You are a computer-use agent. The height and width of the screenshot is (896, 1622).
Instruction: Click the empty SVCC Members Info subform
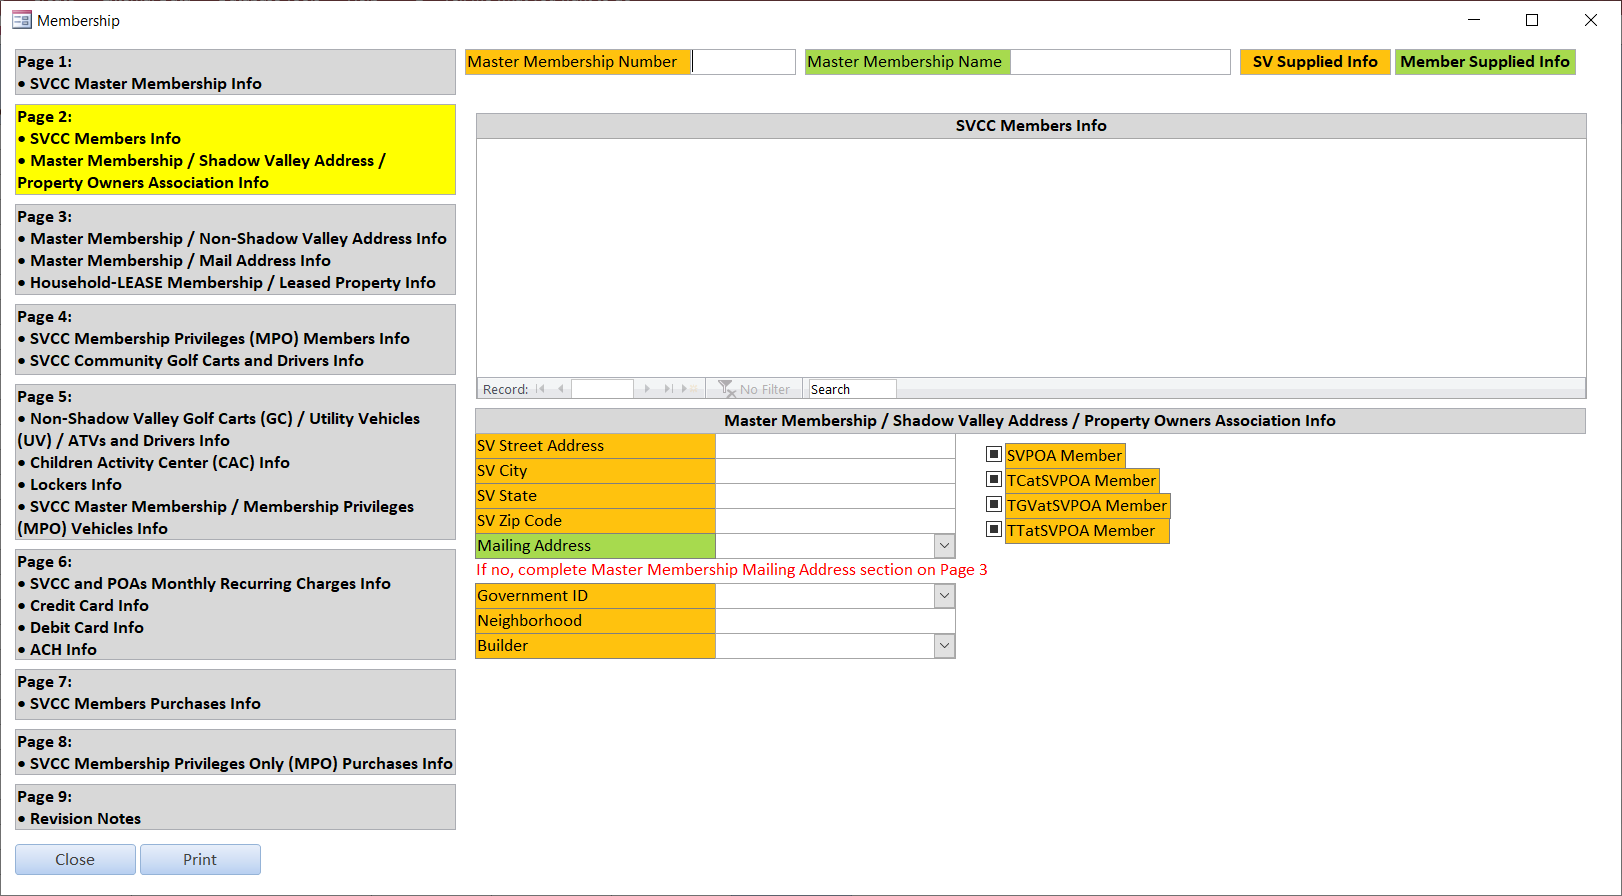[x=1031, y=258]
